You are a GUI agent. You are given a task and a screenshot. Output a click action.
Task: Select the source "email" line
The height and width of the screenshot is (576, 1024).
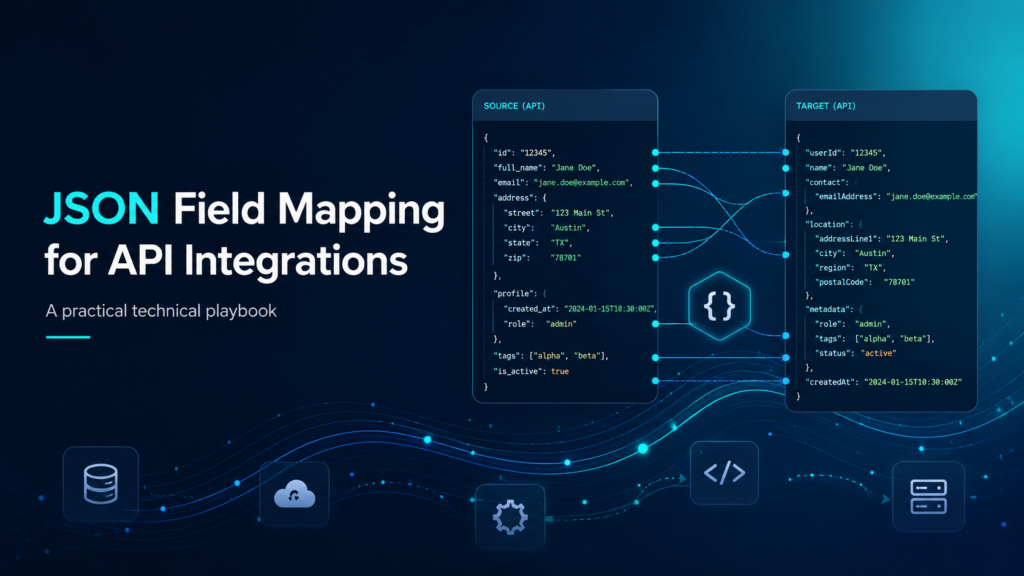coord(563,183)
